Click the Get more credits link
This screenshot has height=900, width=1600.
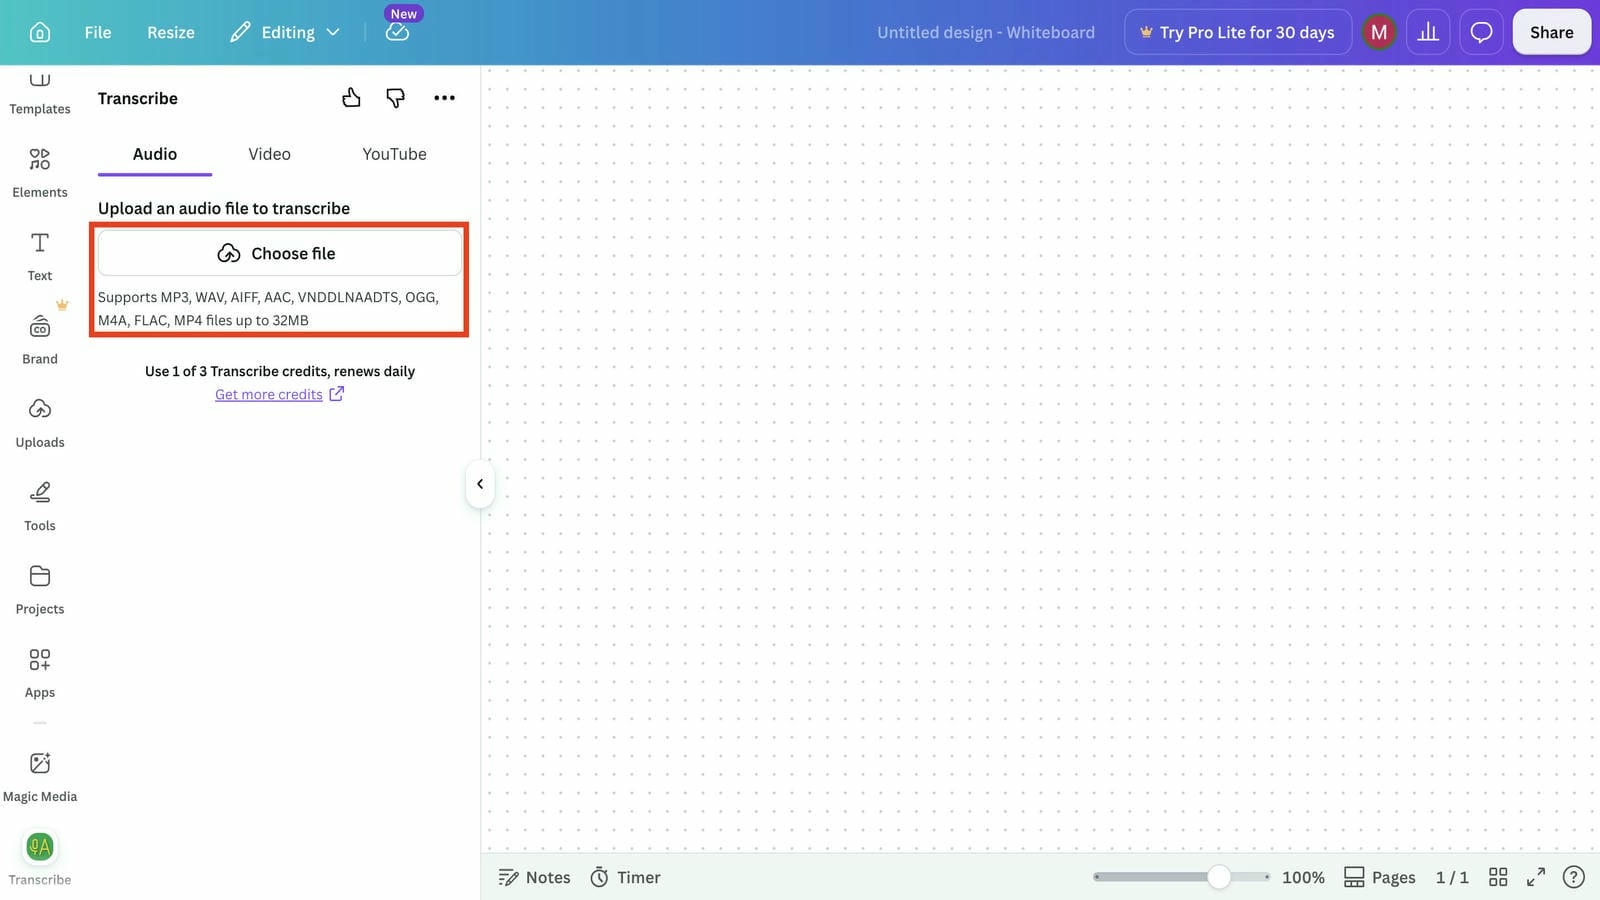279,394
